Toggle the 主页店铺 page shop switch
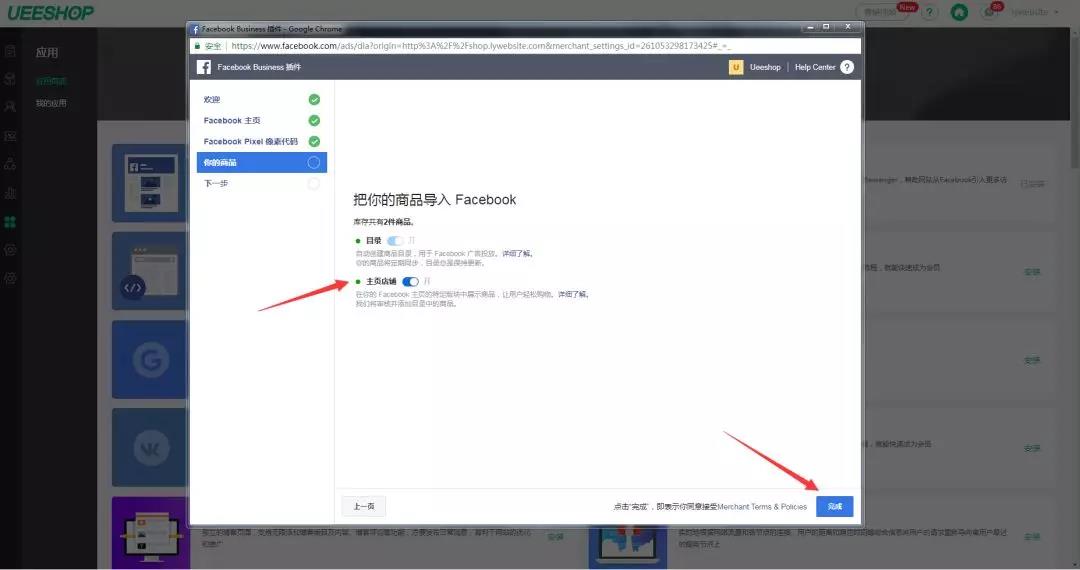Image resolution: width=1080 pixels, height=570 pixels. click(411, 282)
